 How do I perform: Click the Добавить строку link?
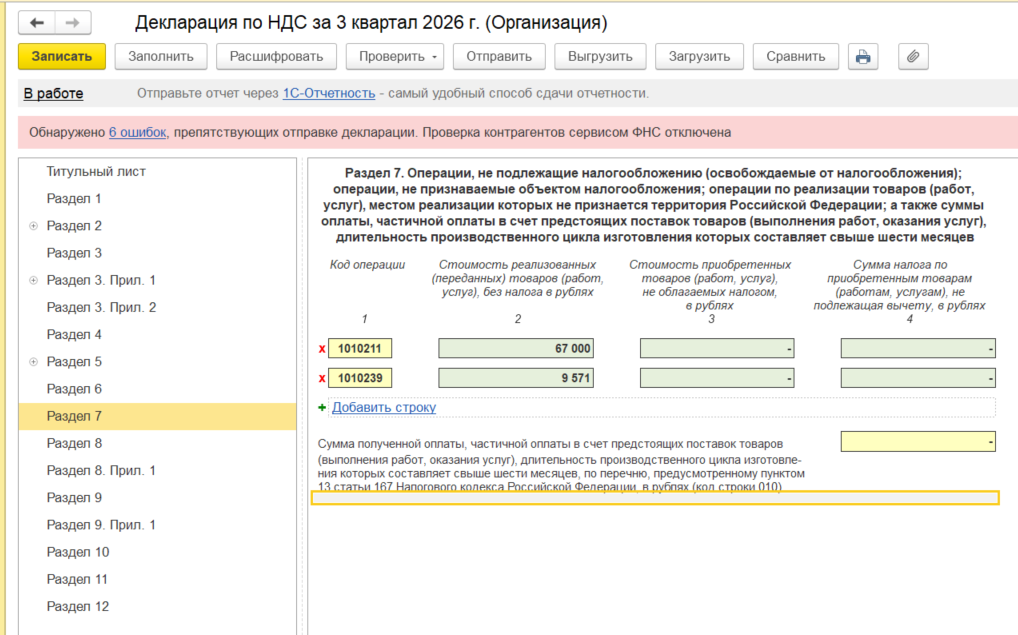point(384,407)
